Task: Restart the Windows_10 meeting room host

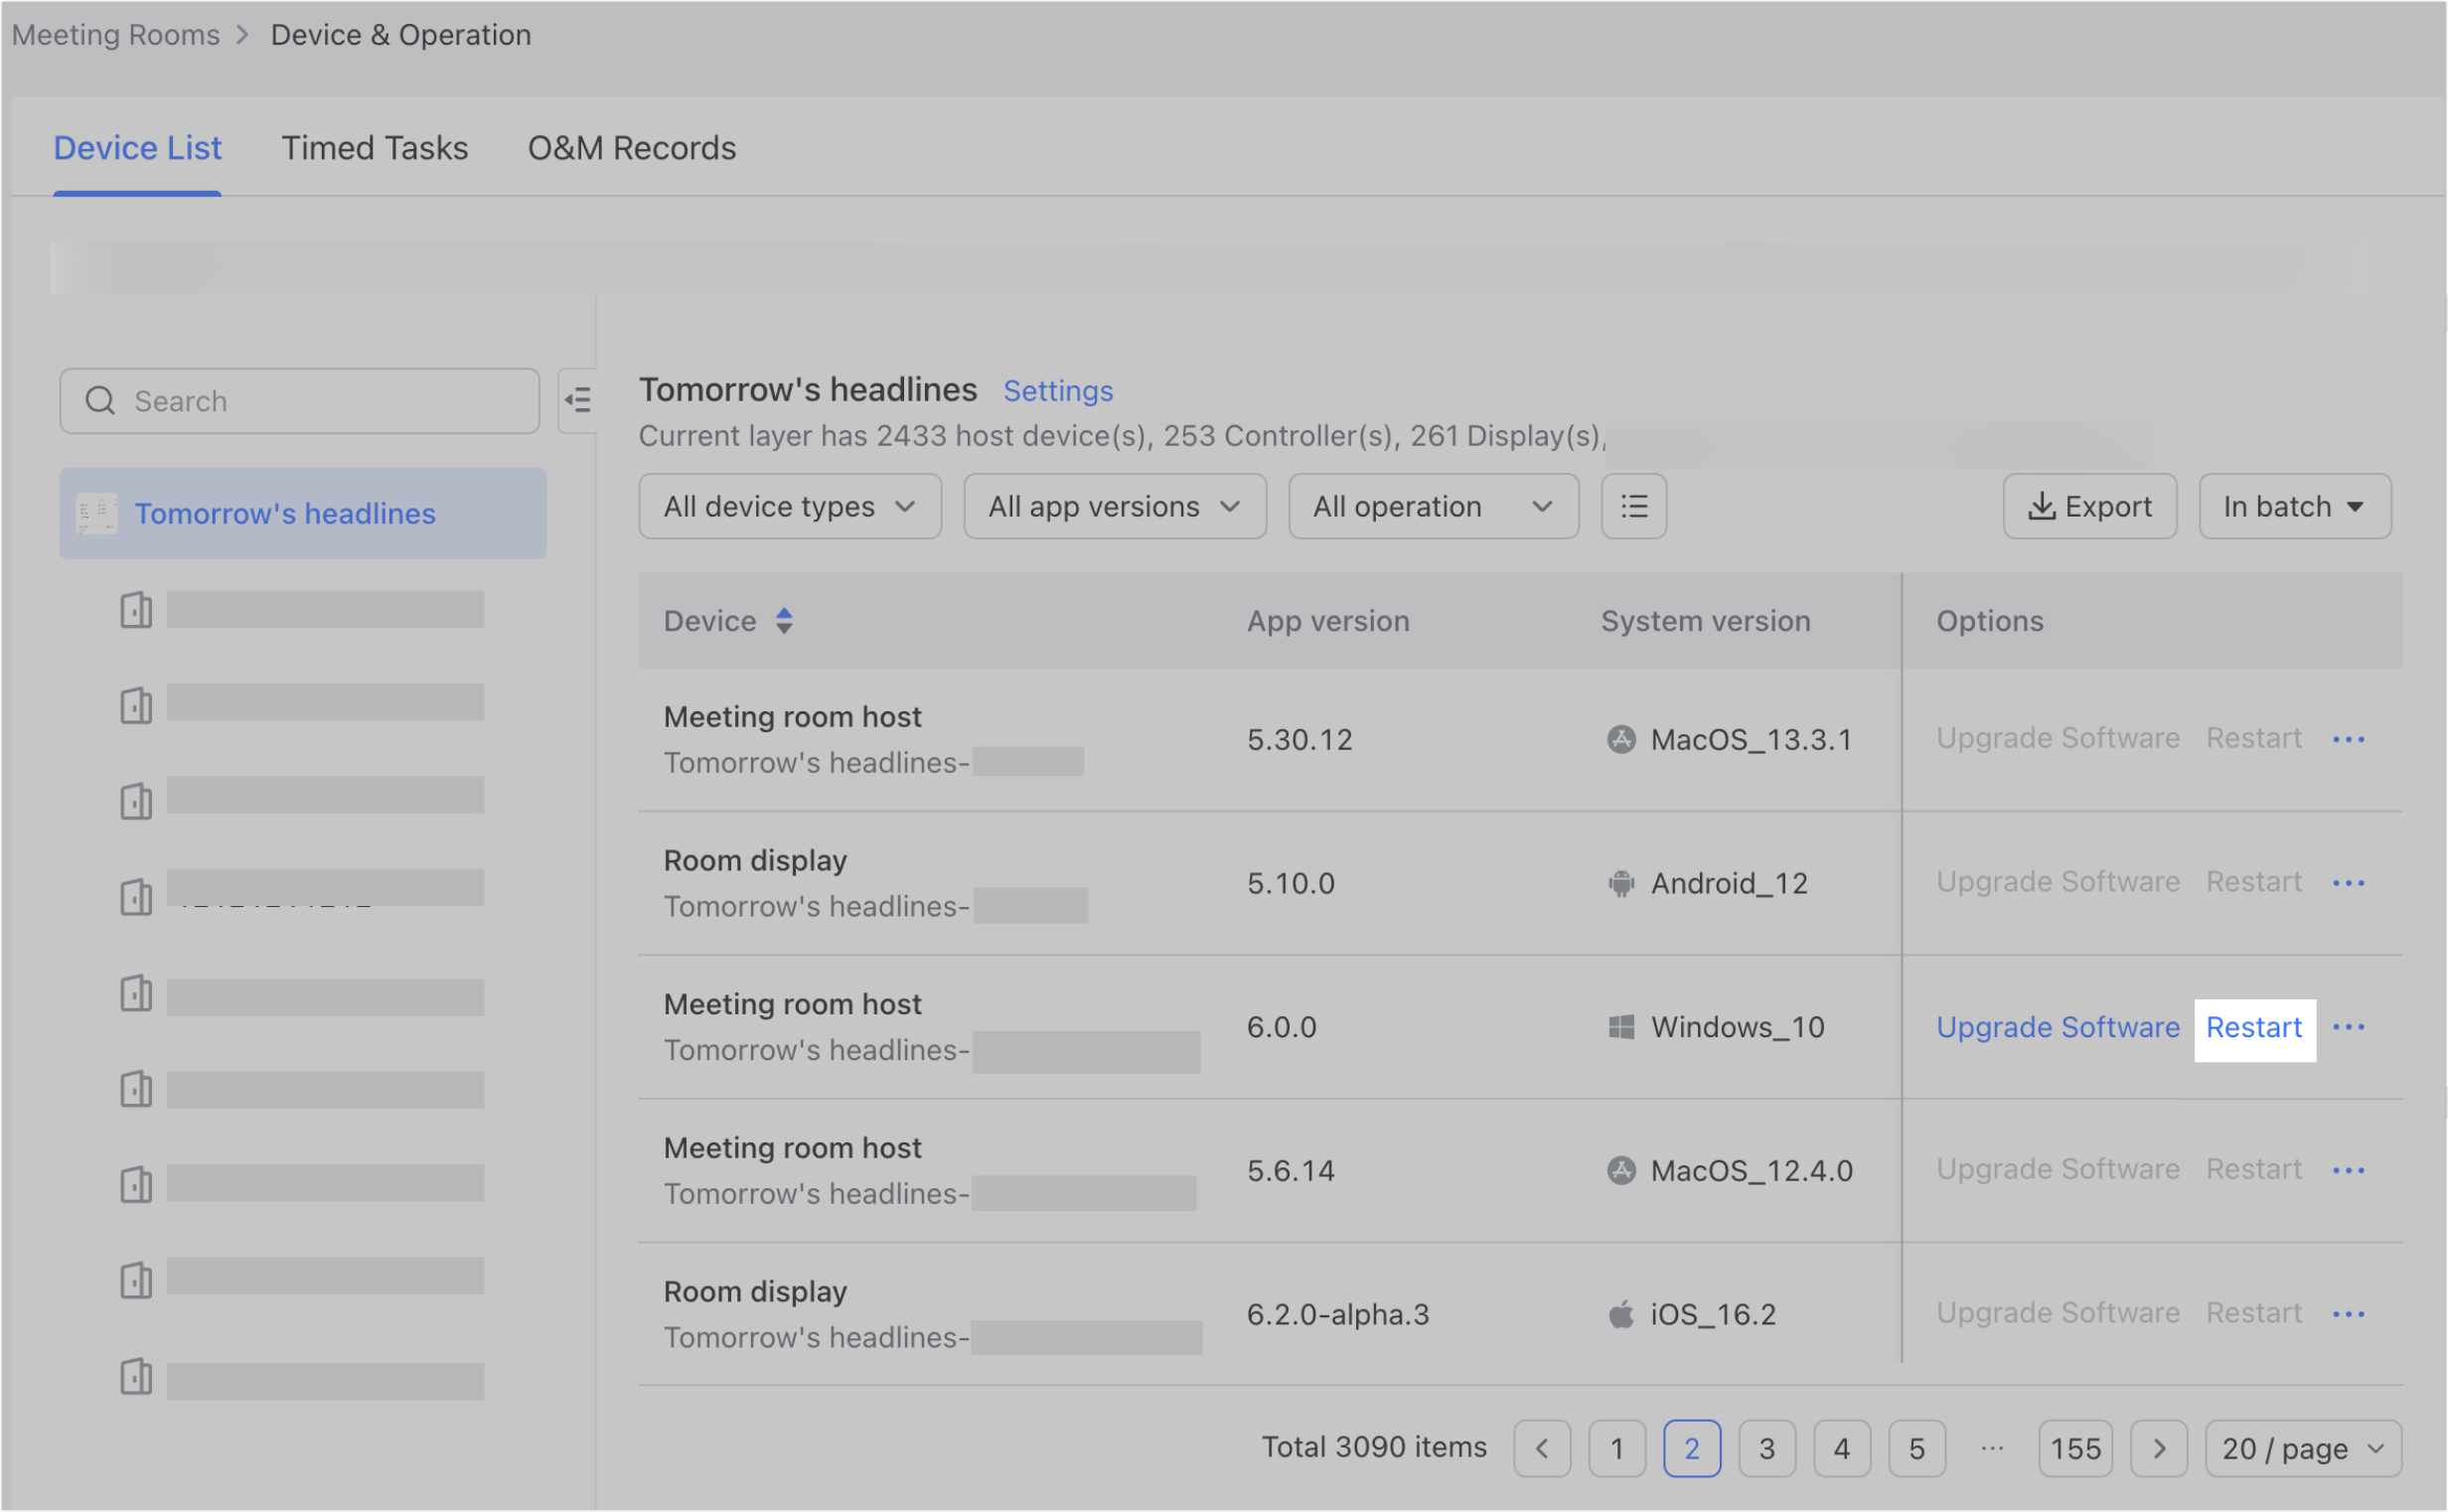Action: pyautogui.click(x=2254, y=1027)
